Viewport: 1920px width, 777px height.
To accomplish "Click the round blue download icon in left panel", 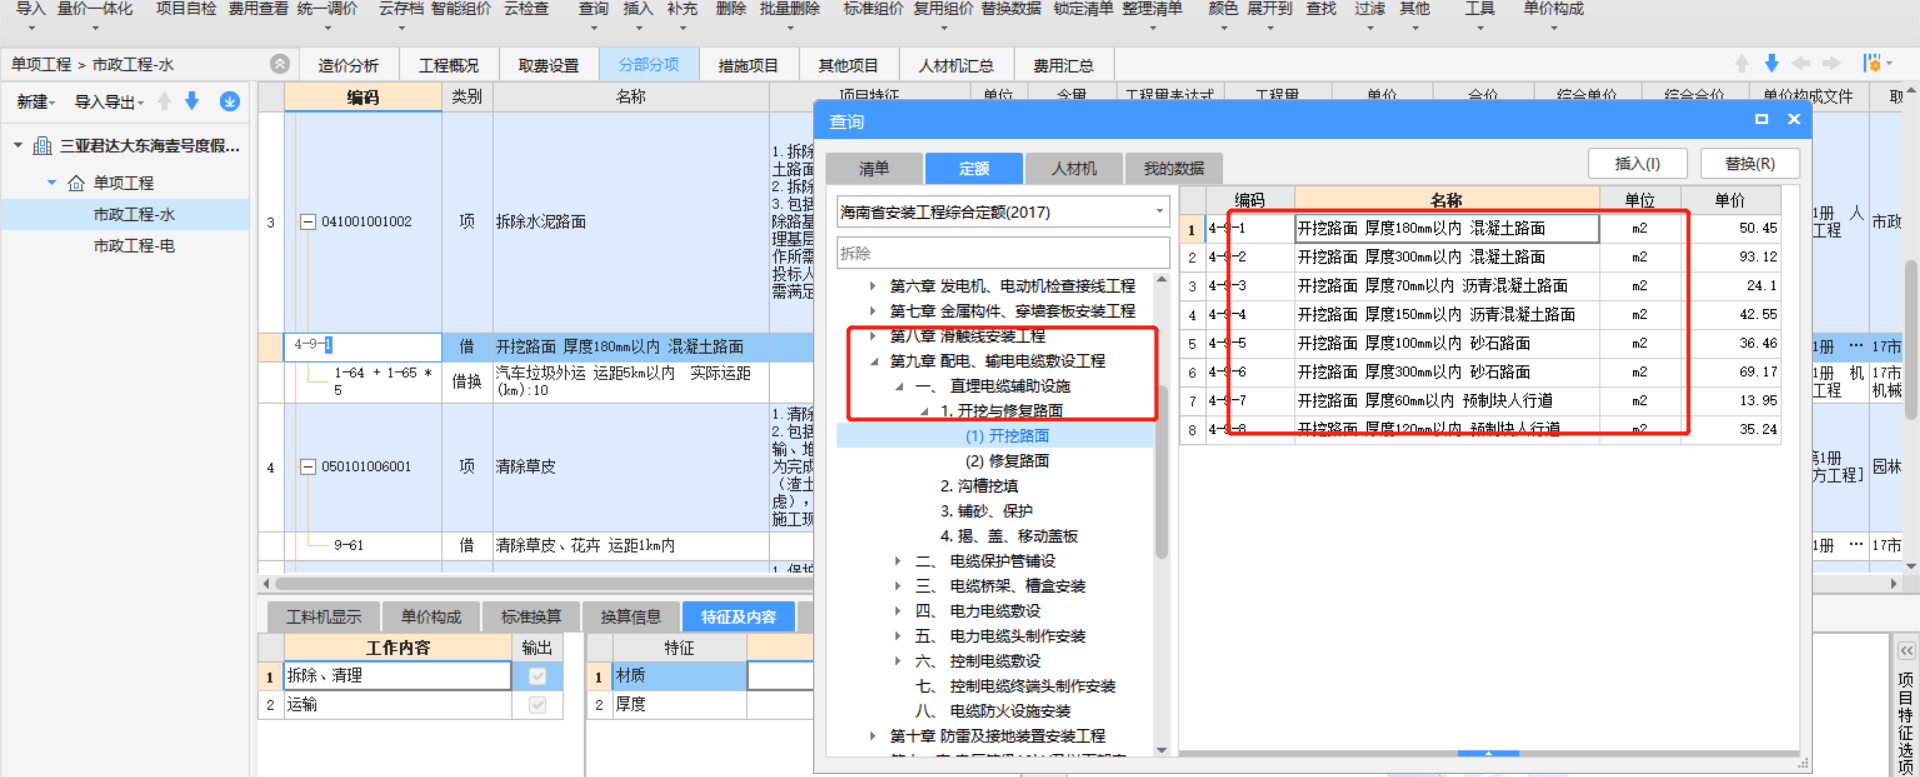I will point(229,101).
